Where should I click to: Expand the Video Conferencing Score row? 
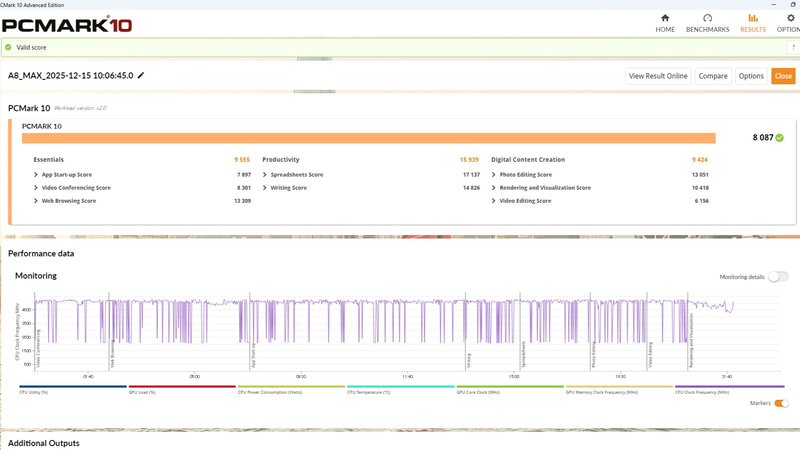tap(36, 188)
